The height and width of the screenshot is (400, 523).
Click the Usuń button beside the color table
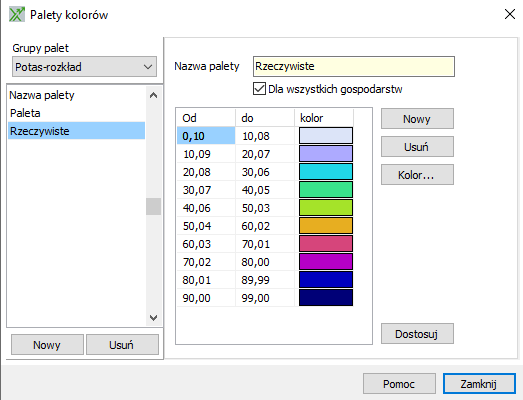417,147
